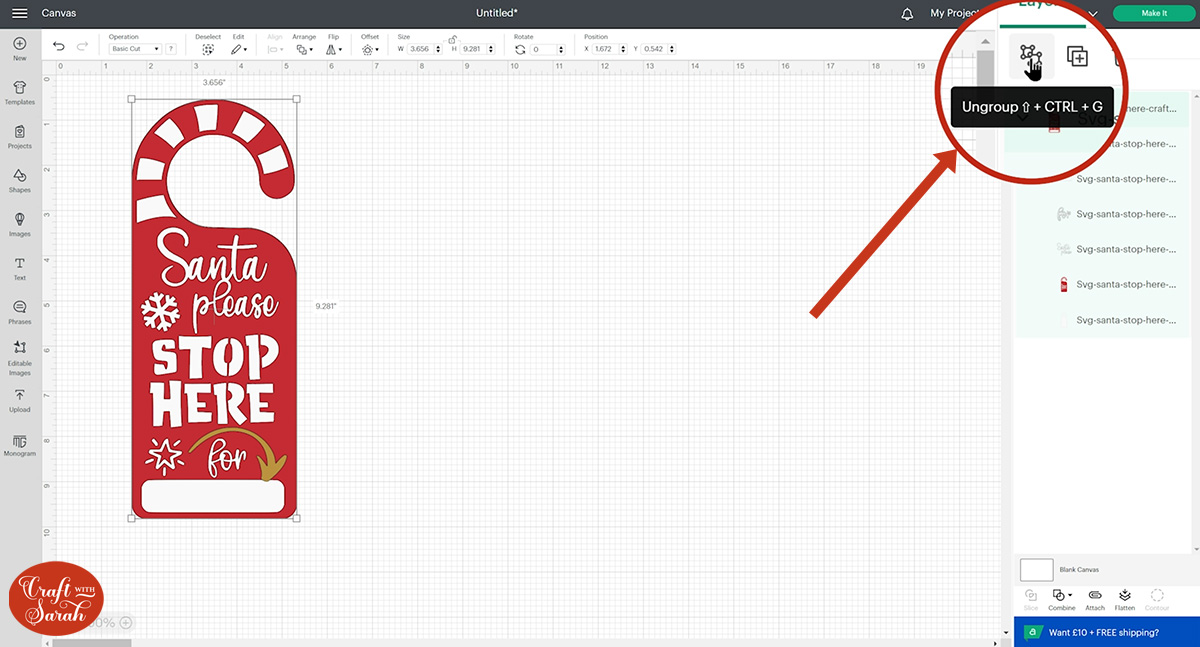Undo the last action
This screenshot has height=647, width=1200.
tap(59, 46)
